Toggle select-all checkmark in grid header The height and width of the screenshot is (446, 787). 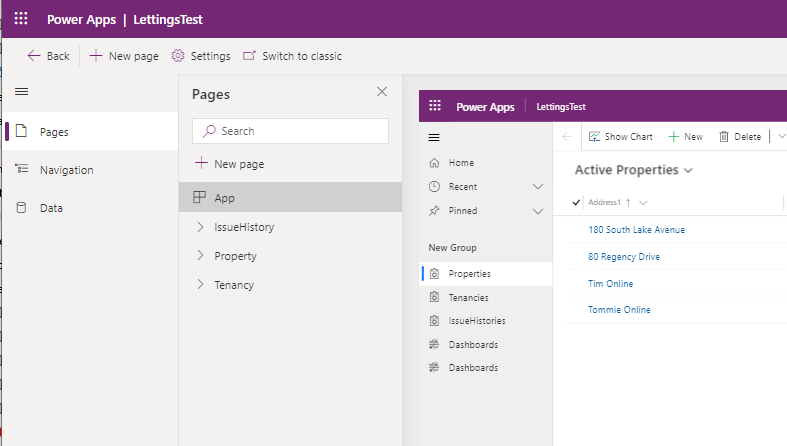576,202
